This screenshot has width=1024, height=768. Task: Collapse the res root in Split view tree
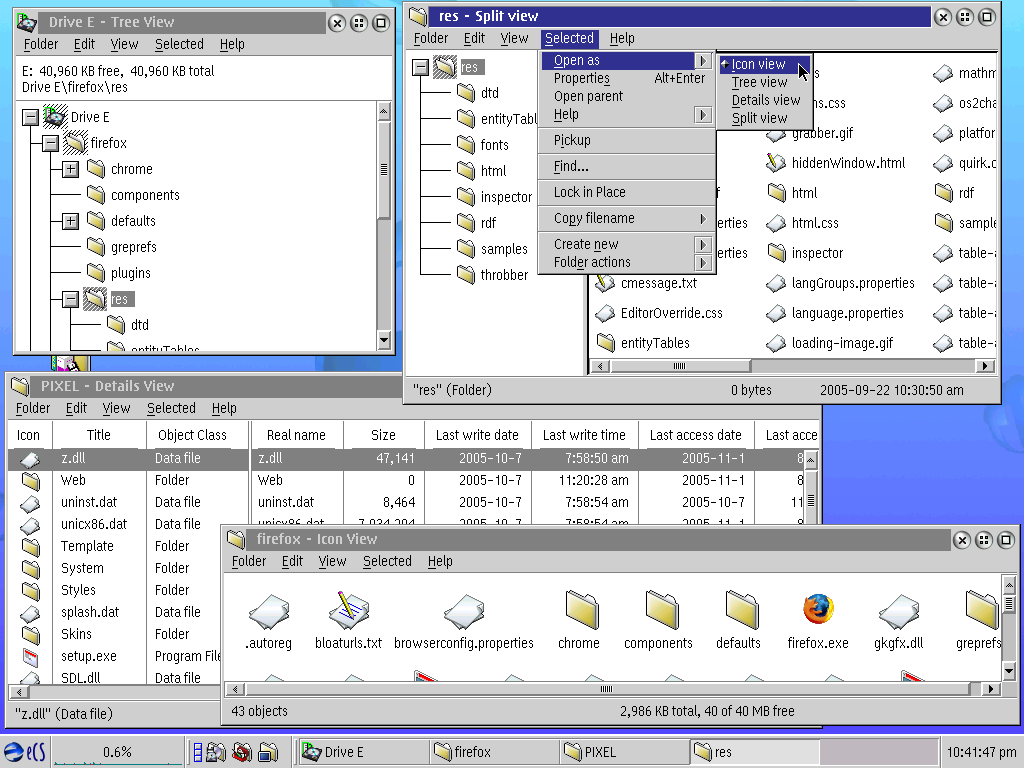[420, 67]
